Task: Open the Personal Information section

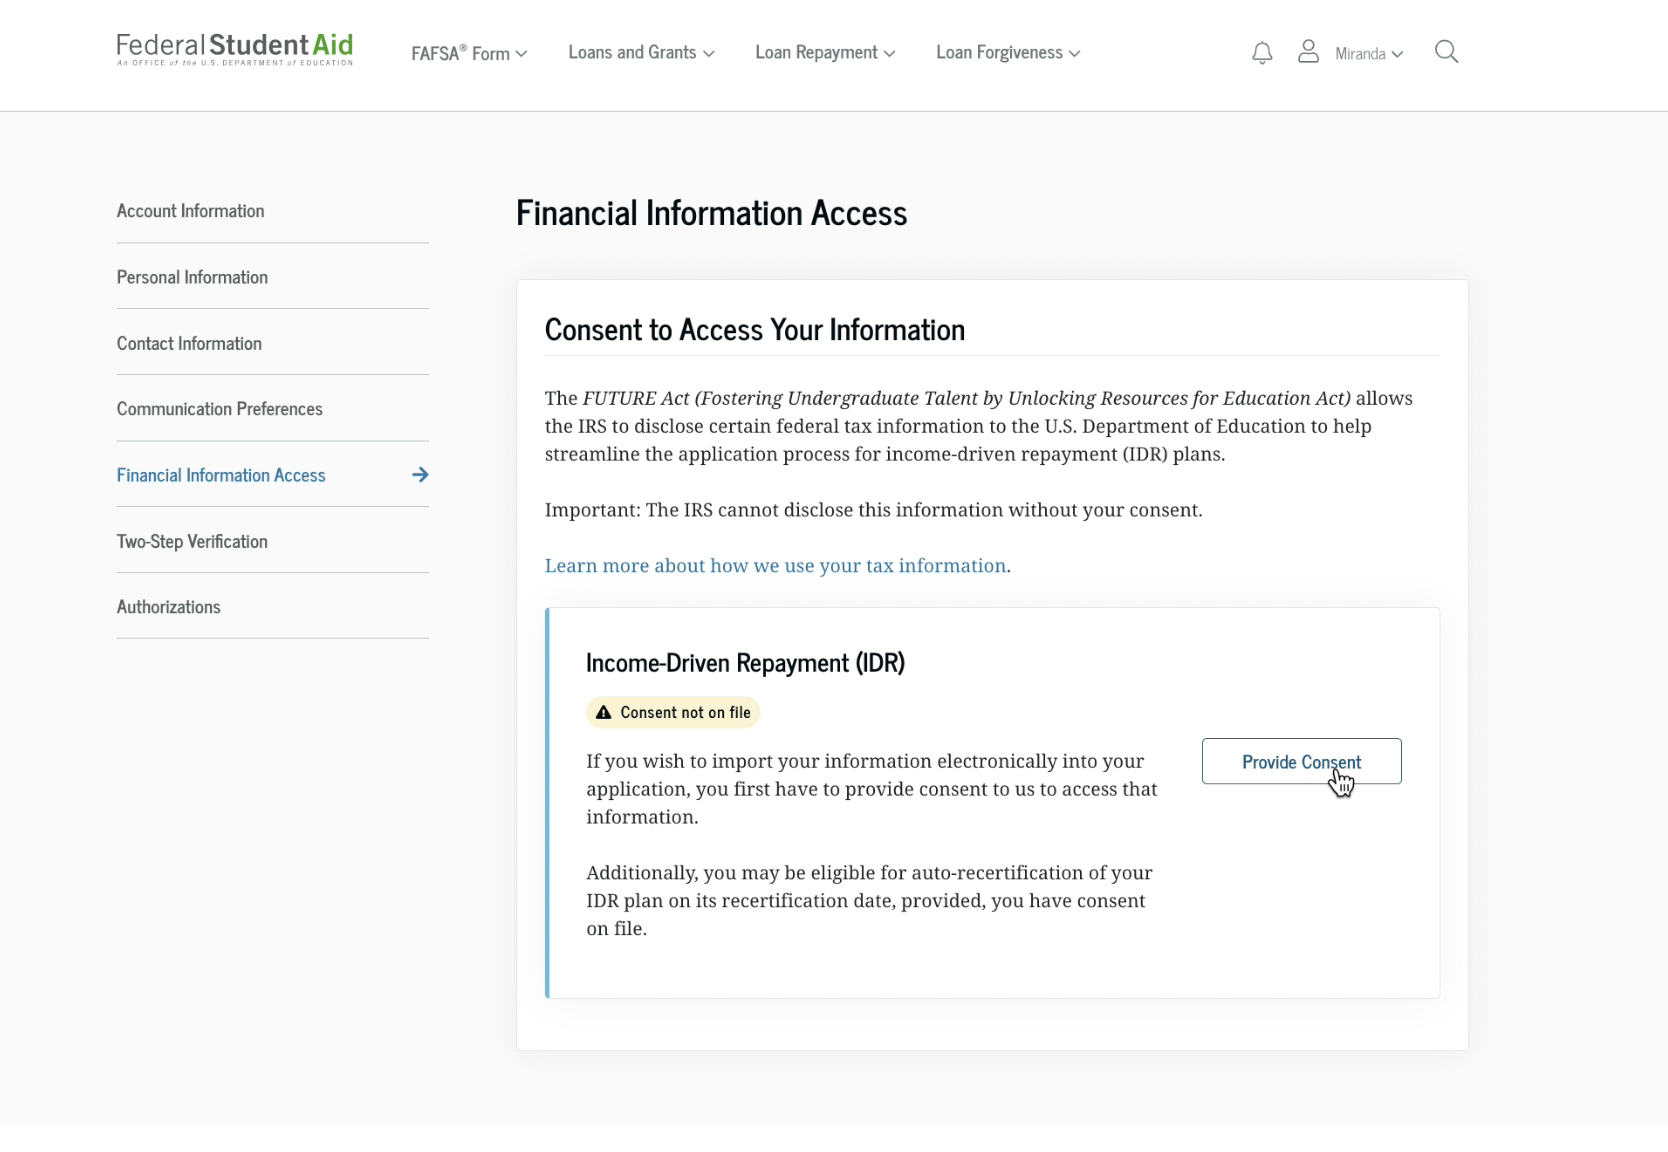Action: coord(192,277)
